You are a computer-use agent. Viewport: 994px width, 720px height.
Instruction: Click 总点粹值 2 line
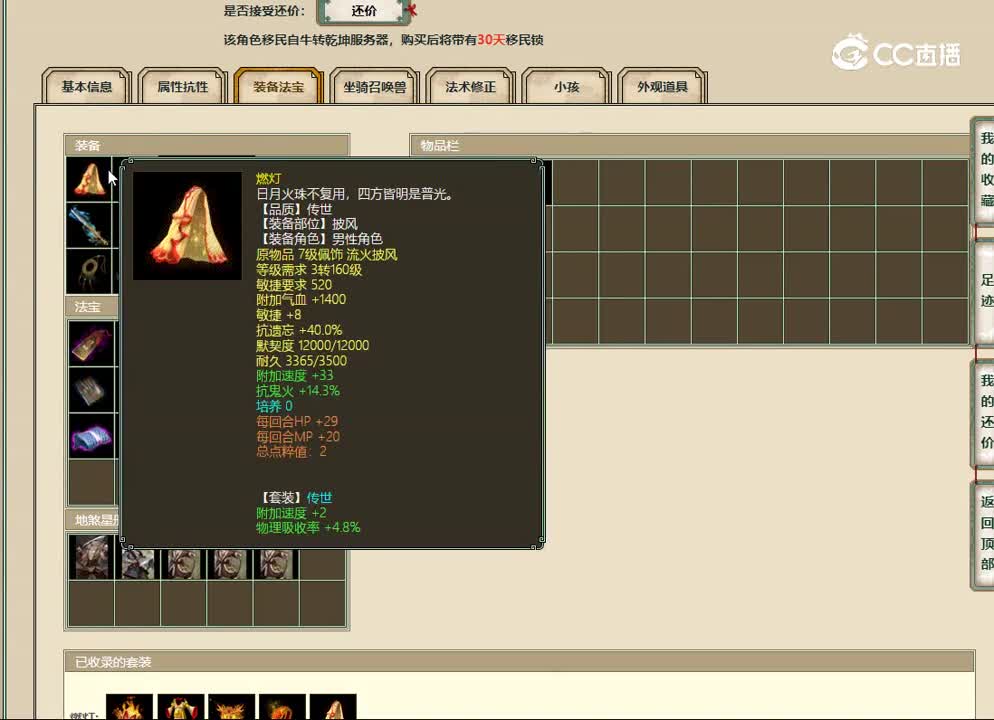pos(292,452)
